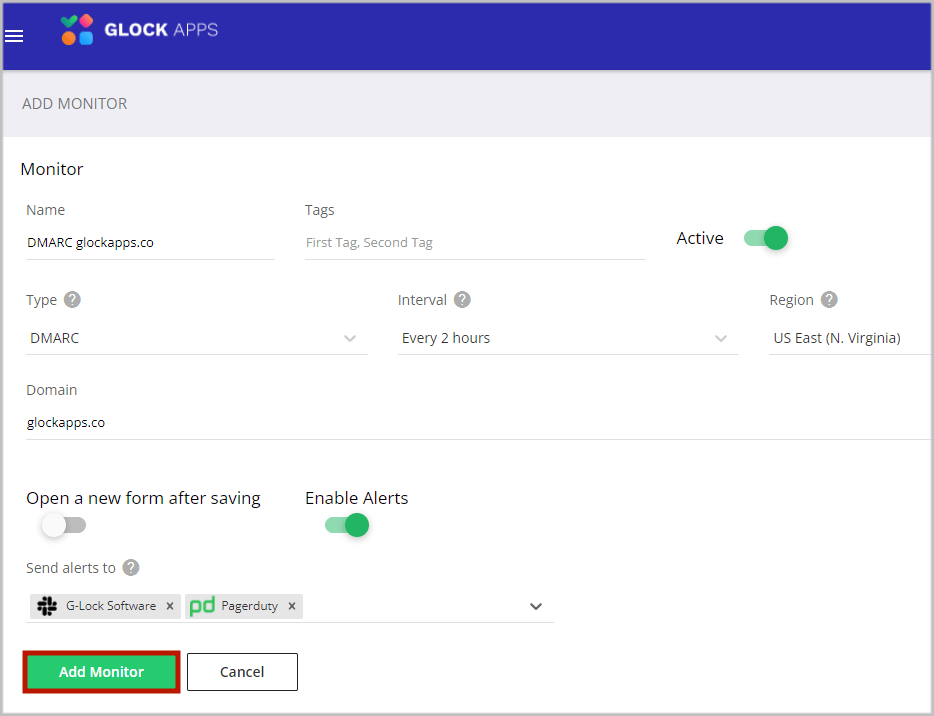
Task: Remove the G-Lock Software alert recipient
Action: click(x=170, y=606)
